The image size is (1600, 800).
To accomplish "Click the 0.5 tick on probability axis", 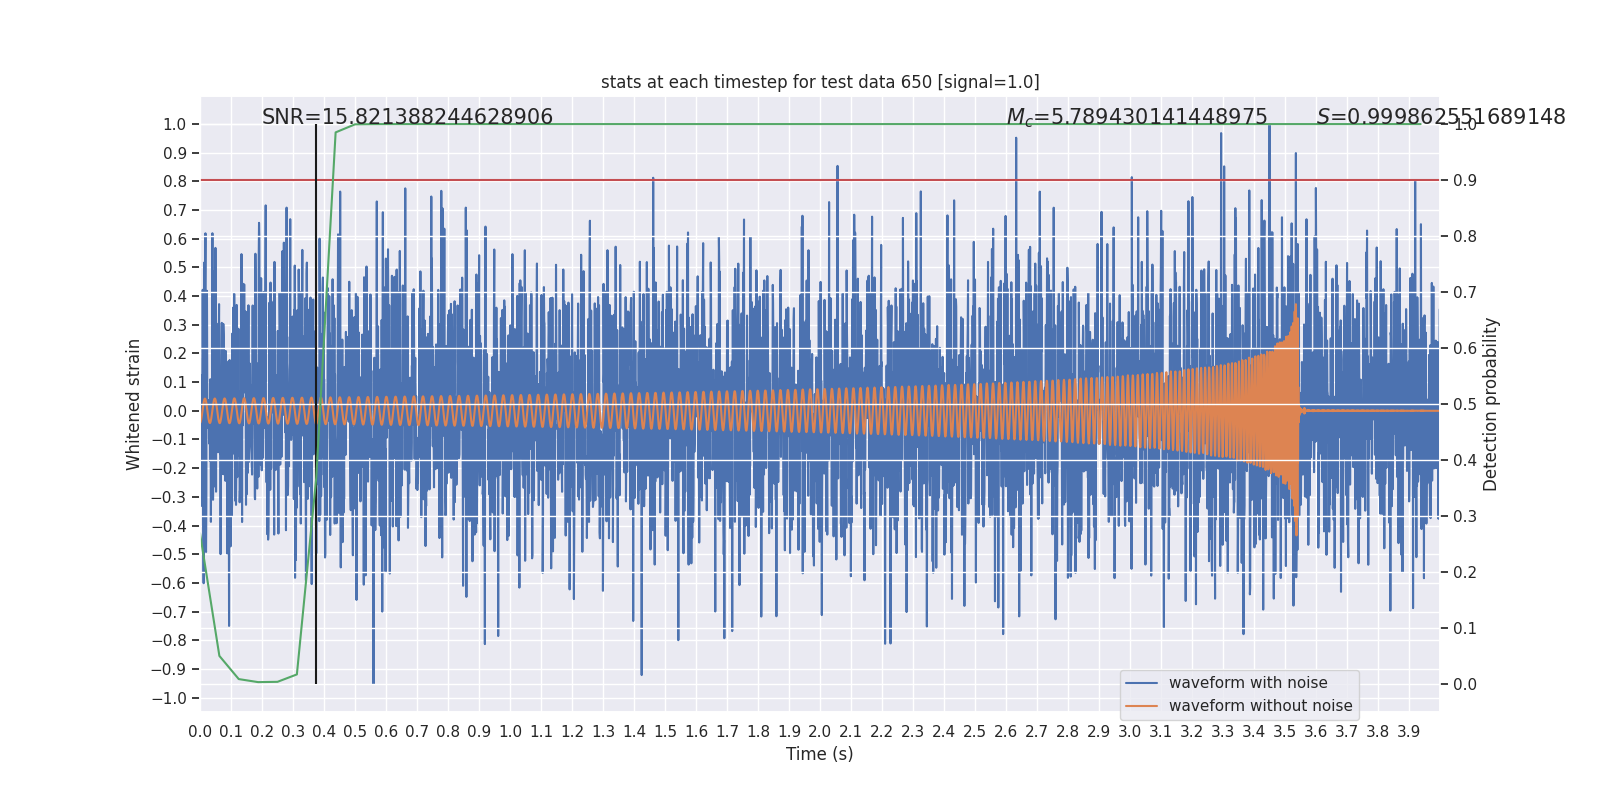I will 1464,404.
